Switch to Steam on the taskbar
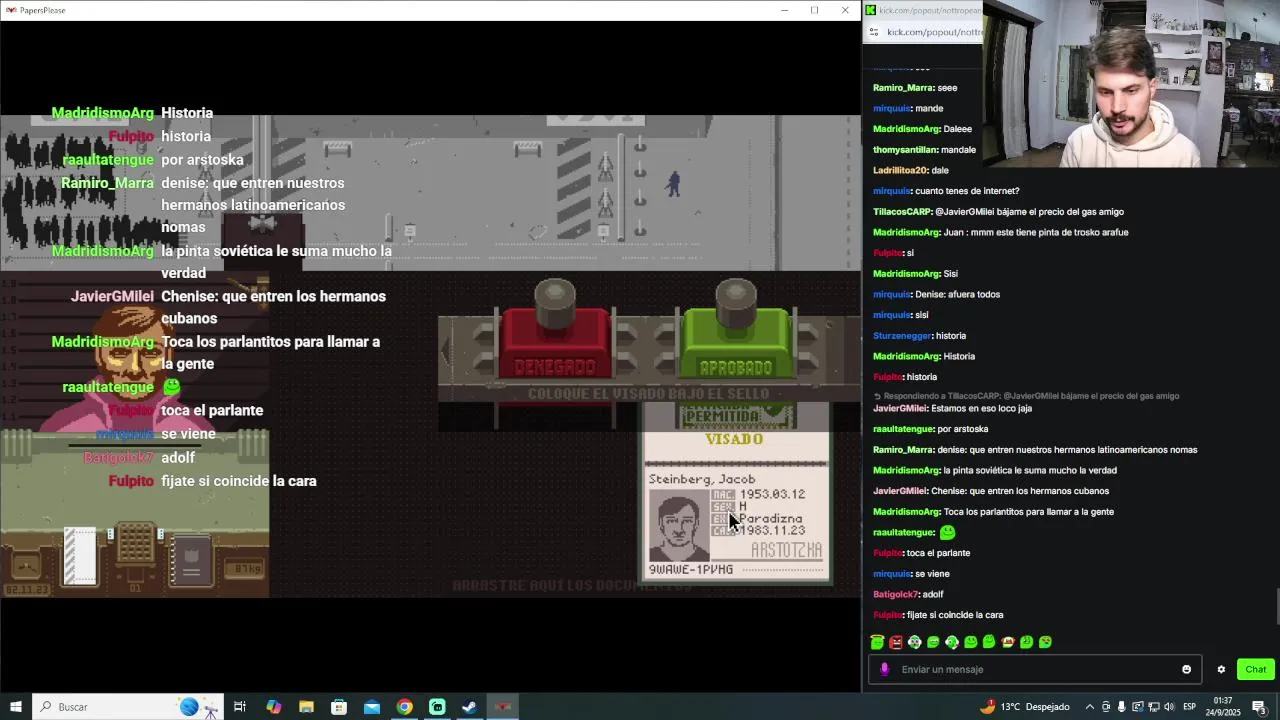Image resolution: width=1280 pixels, height=720 pixels. tap(469, 707)
